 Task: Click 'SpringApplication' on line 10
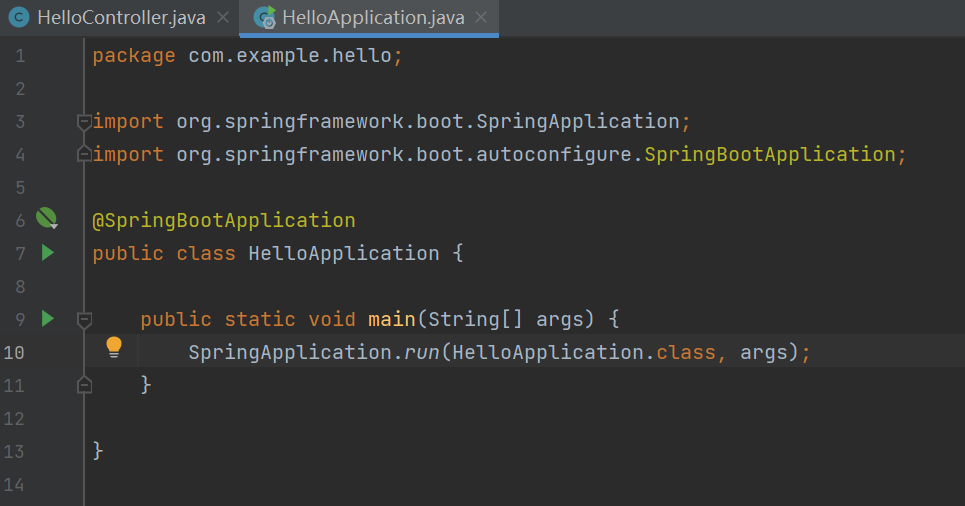coord(290,352)
